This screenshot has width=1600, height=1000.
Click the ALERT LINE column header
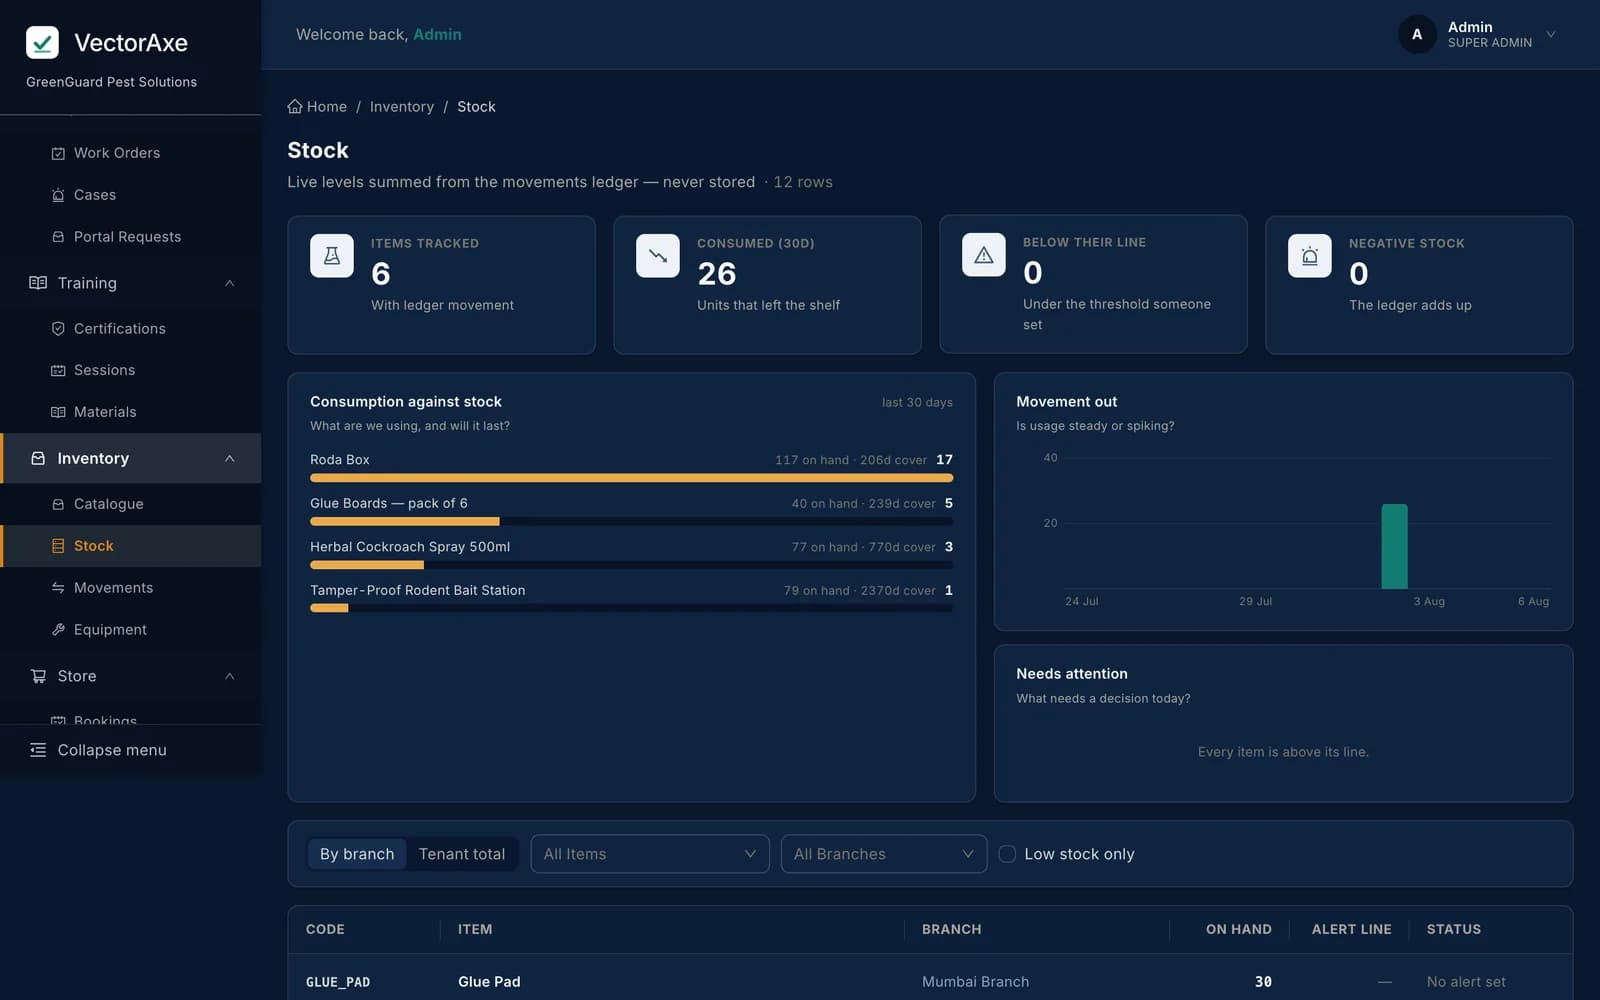pyautogui.click(x=1351, y=929)
